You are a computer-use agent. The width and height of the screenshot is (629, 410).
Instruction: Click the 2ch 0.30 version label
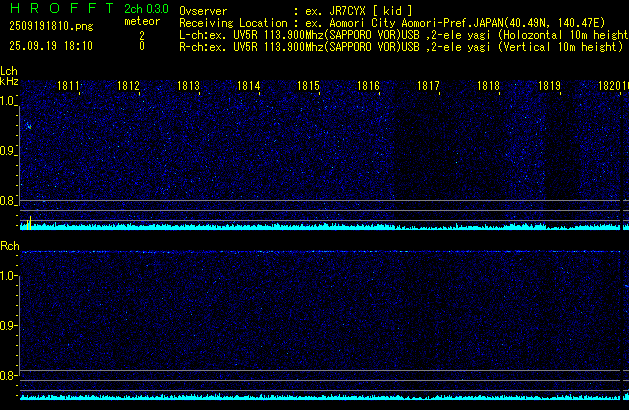(x=140, y=8)
